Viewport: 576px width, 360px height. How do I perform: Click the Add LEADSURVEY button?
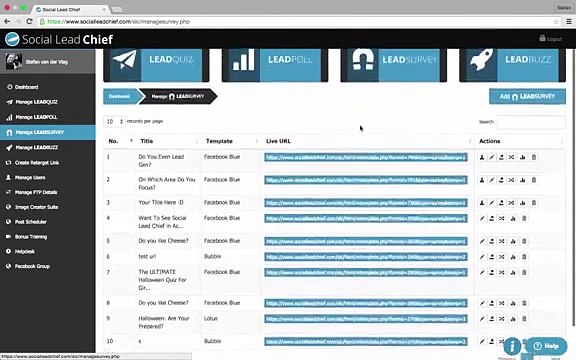tap(527, 96)
